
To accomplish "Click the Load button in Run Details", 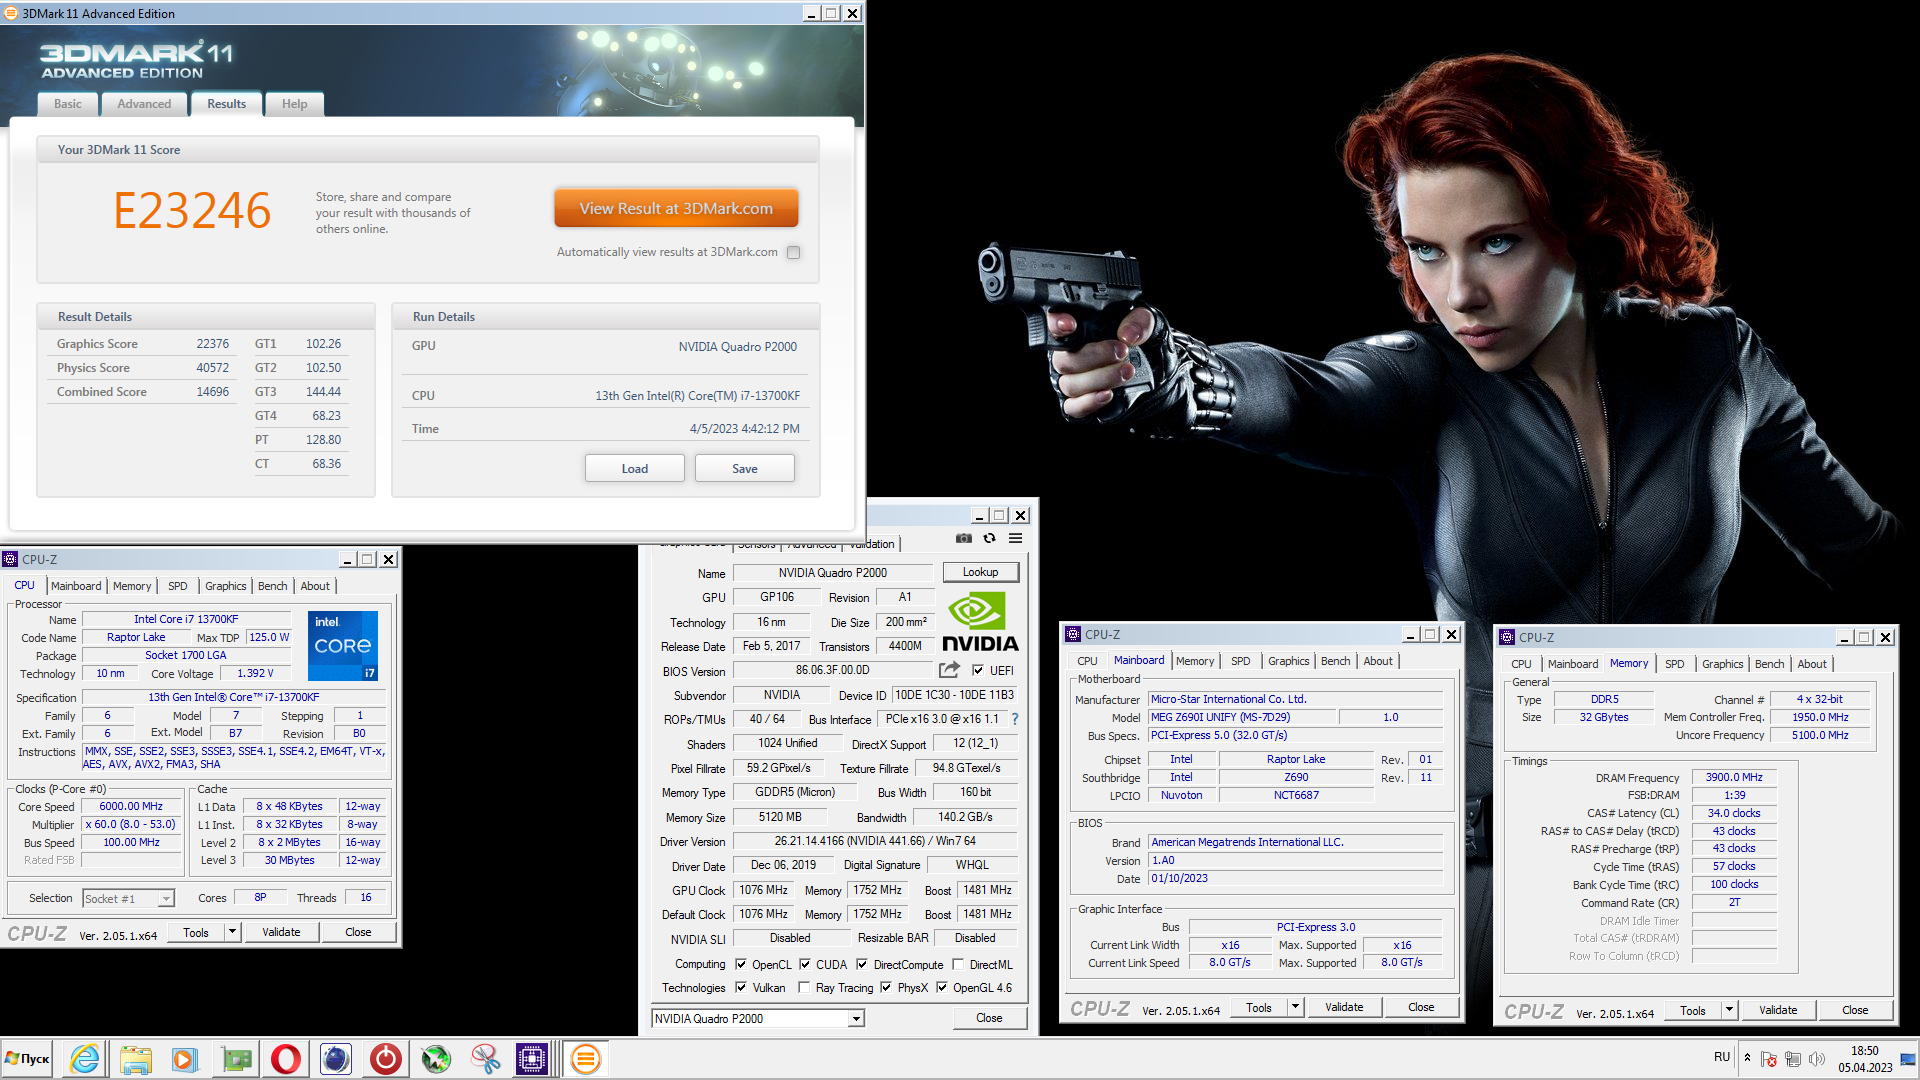I will (635, 469).
